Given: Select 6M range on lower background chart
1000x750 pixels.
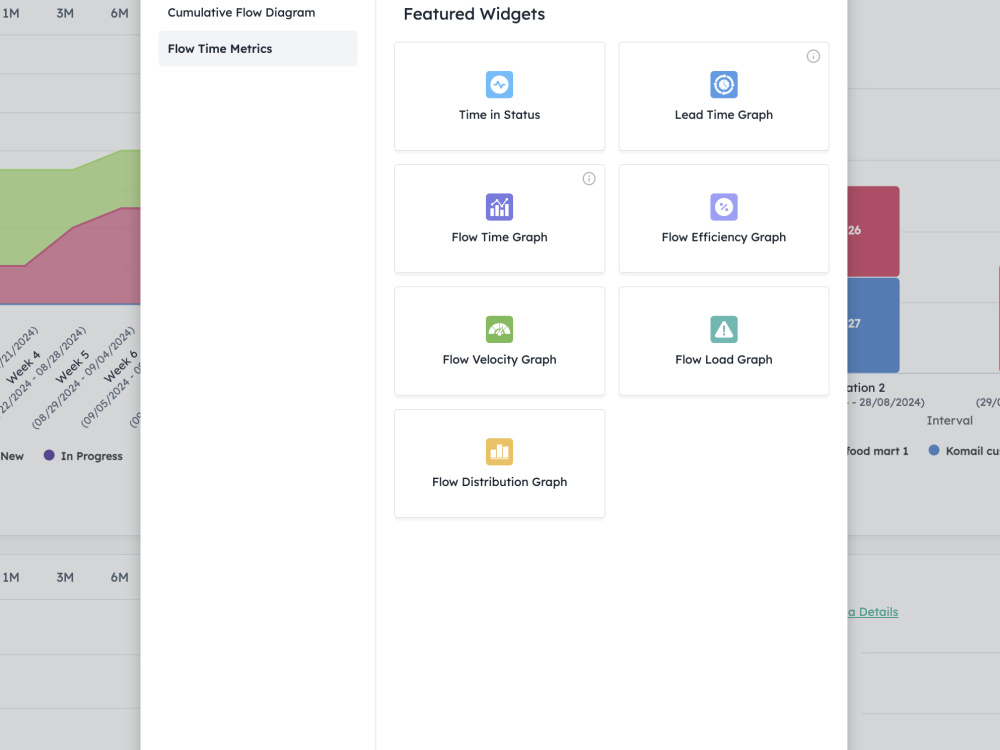Looking at the screenshot, I should (x=119, y=577).
